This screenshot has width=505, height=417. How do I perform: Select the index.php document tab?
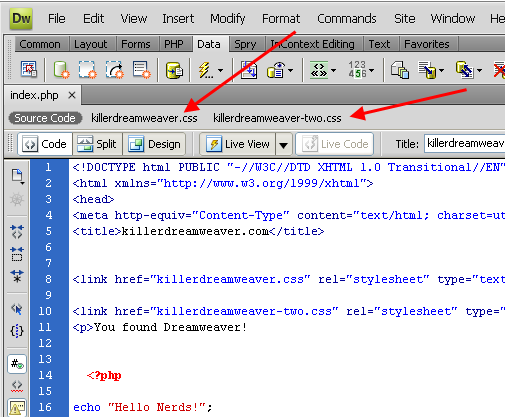click(34, 95)
